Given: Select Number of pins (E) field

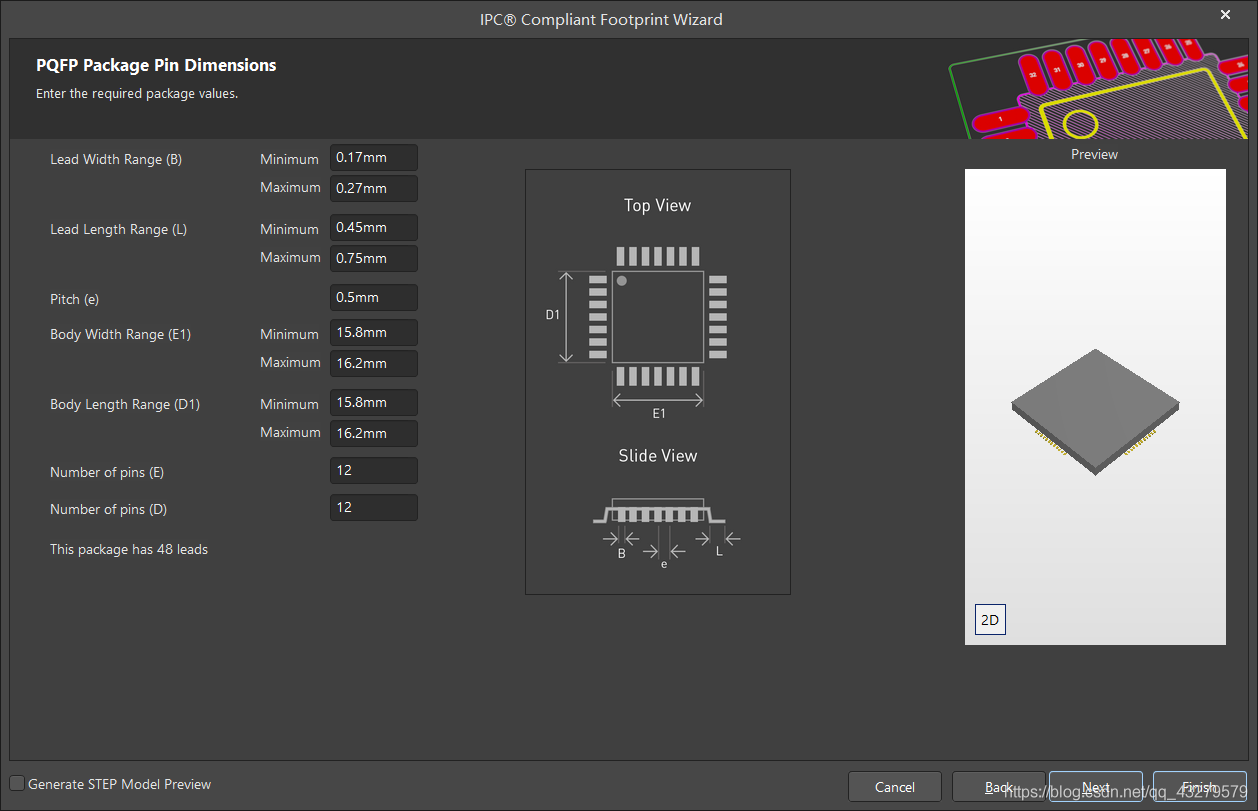Looking at the screenshot, I should 374,471.
